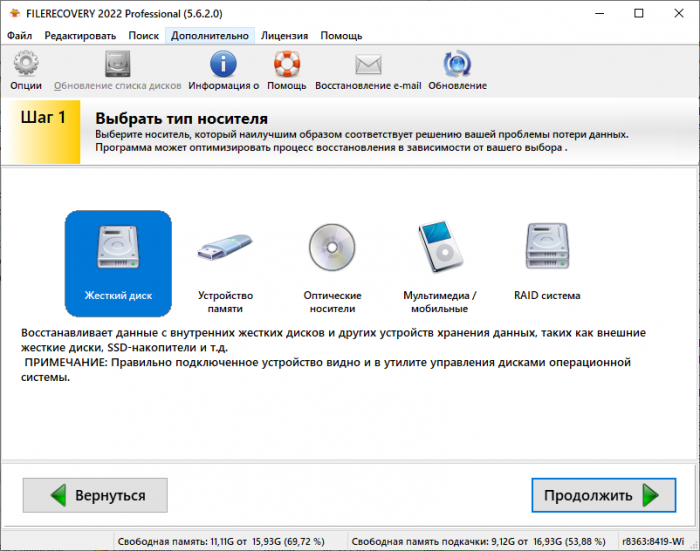Open the Информация о info icon
This screenshot has width=700, height=551.
click(223, 64)
